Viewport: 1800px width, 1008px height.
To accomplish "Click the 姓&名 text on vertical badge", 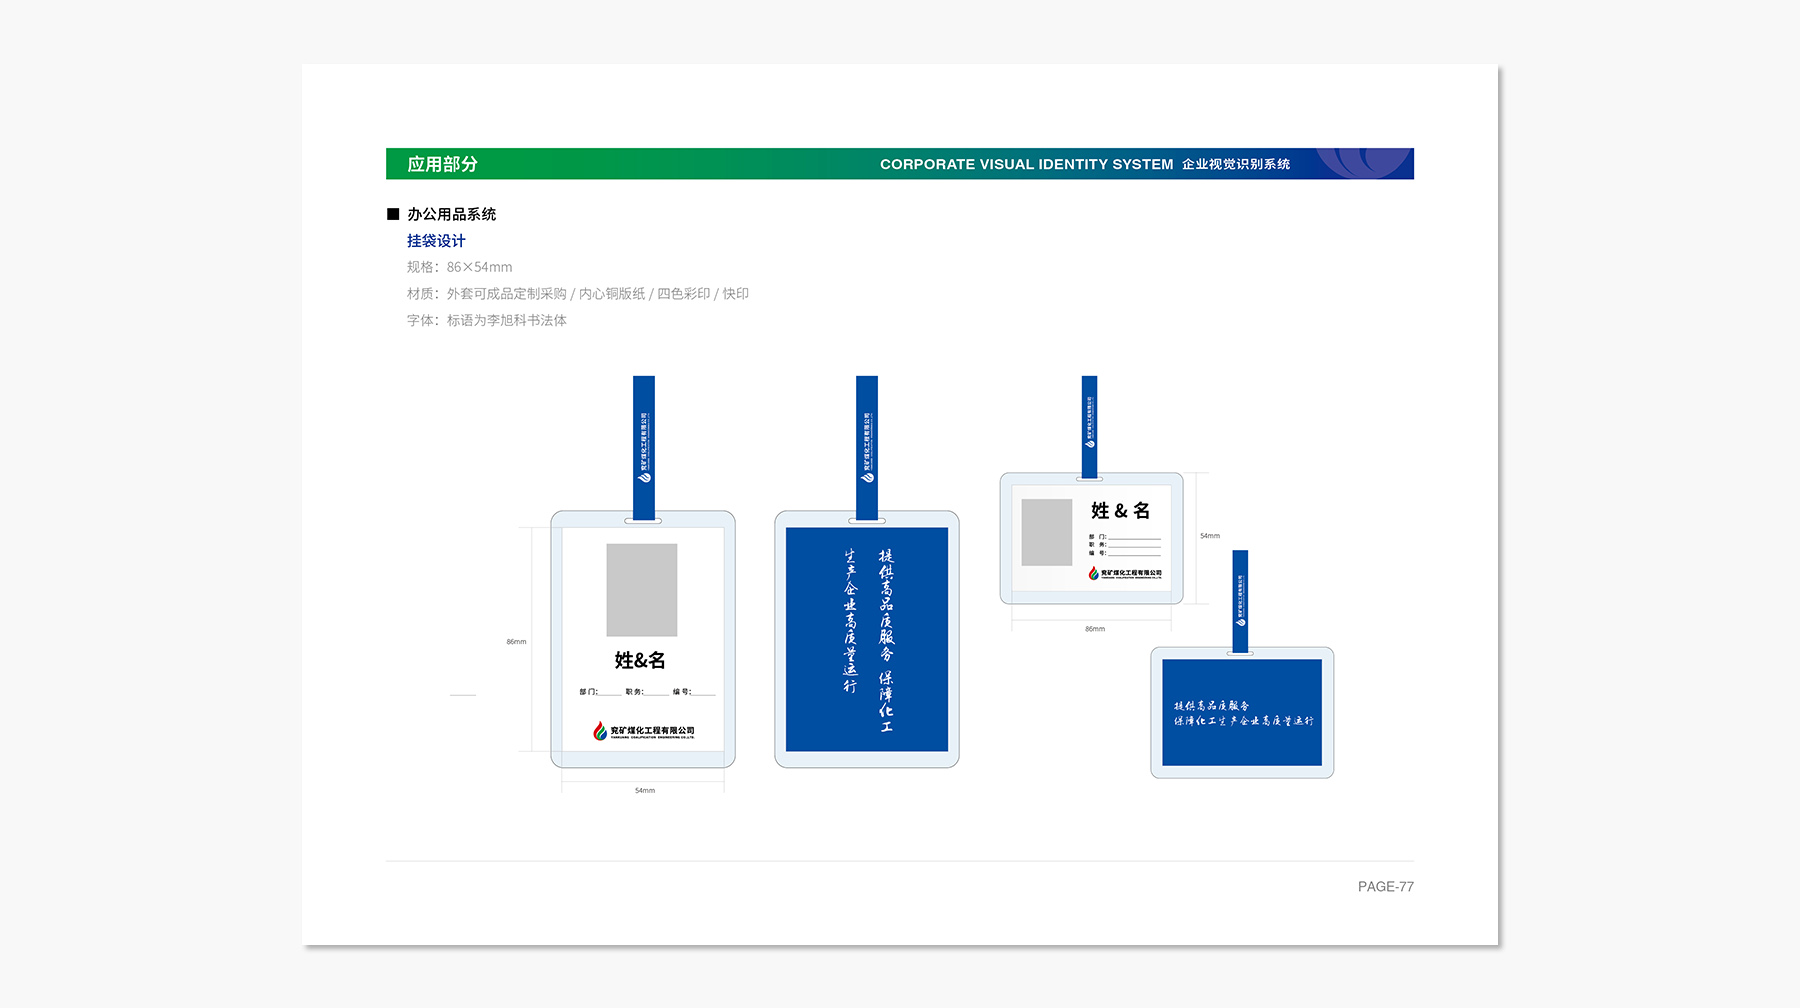I will [640, 660].
